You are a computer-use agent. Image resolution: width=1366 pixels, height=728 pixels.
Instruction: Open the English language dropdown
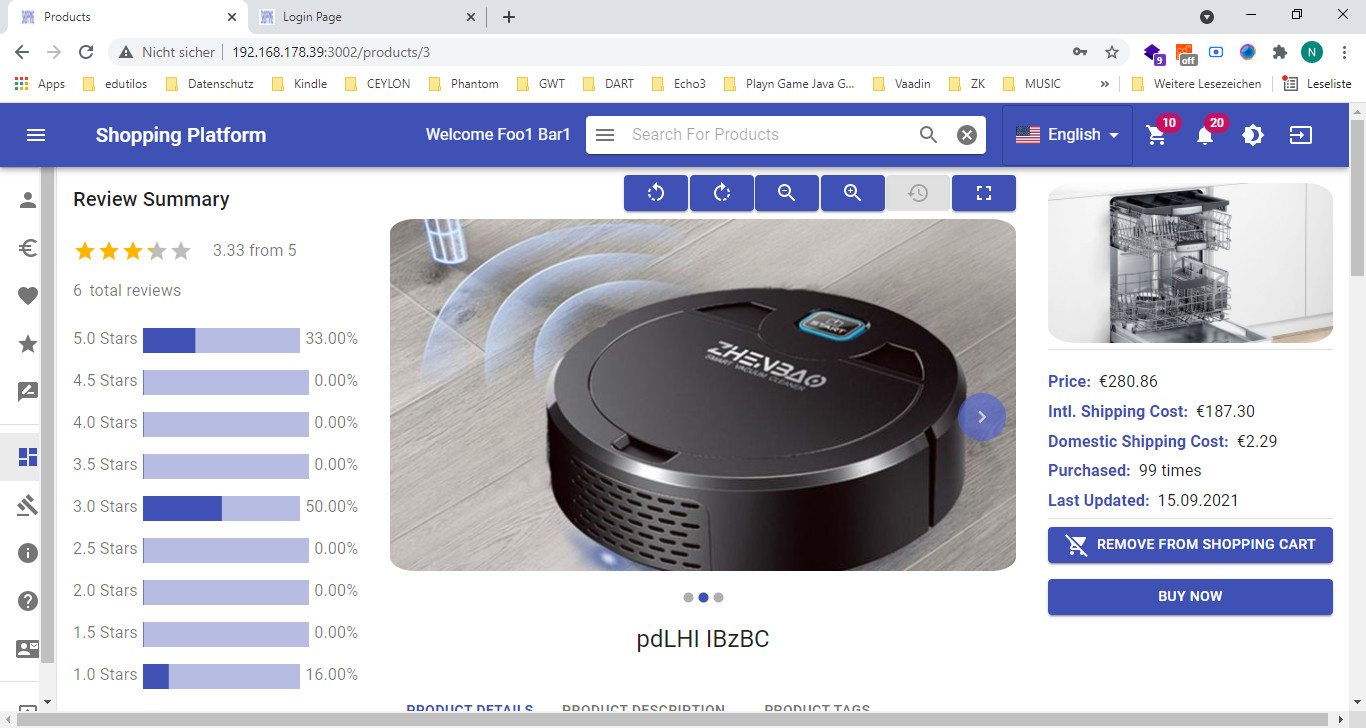[x=1067, y=135]
